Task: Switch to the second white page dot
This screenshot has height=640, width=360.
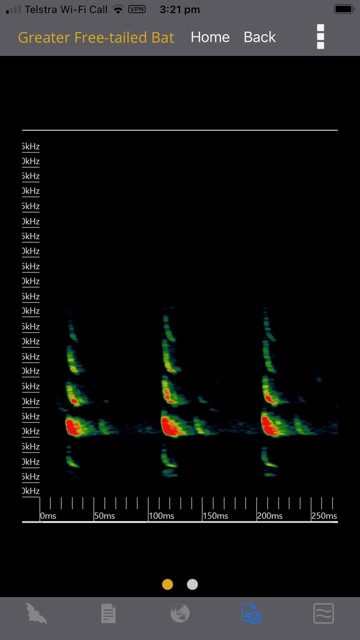Action: pyautogui.click(x=192, y=584)
